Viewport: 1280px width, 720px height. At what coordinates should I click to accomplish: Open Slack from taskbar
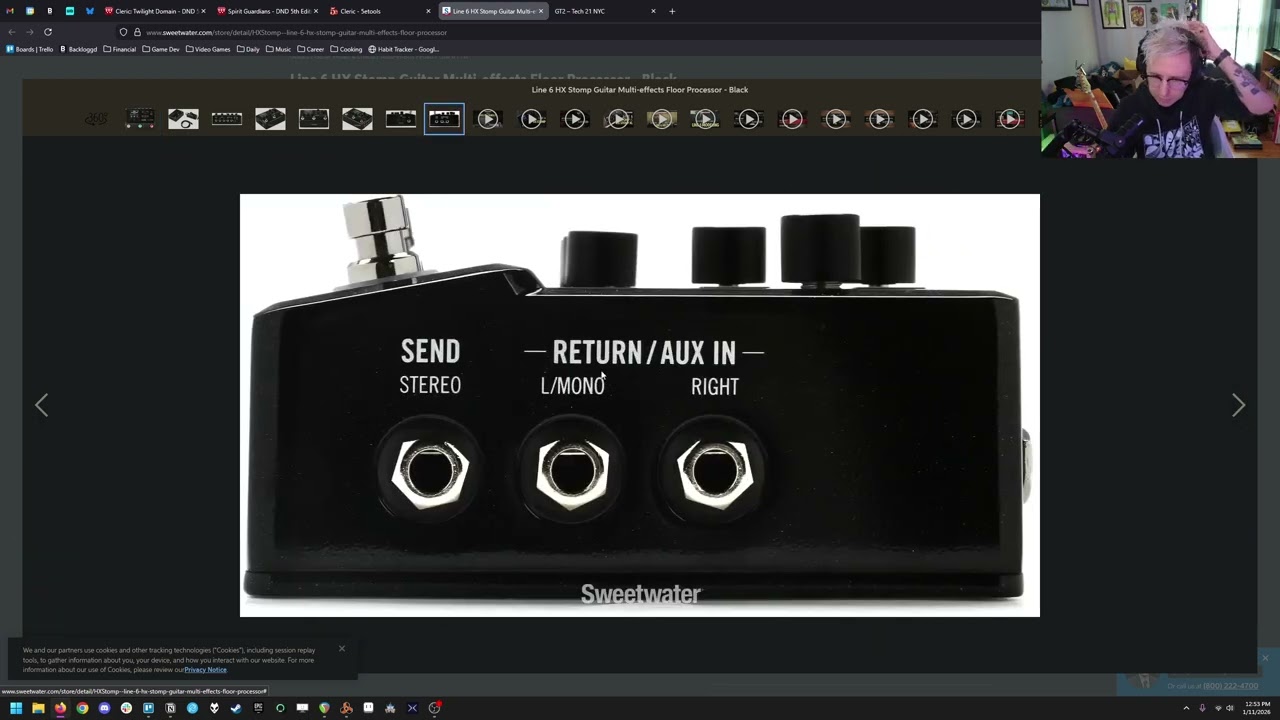click(x=126, y=708)
